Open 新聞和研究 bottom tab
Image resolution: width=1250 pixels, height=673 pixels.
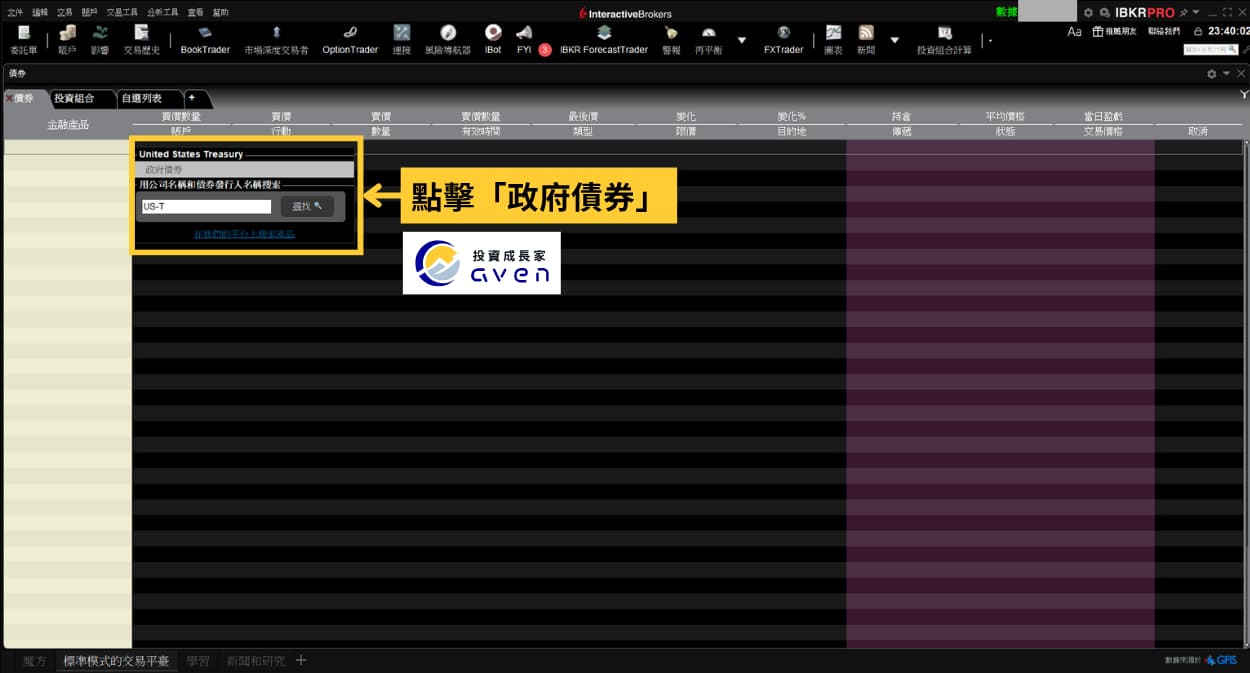point(256,661)
